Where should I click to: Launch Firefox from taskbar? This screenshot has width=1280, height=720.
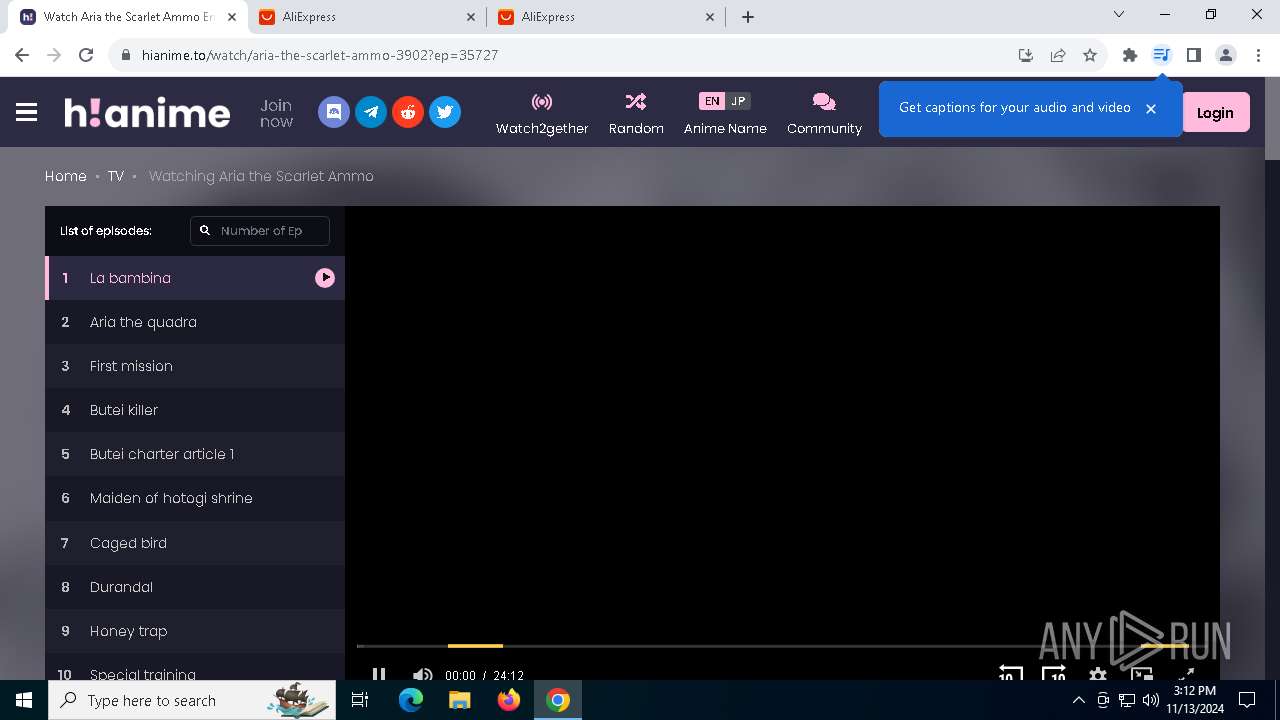click(508, 700)
